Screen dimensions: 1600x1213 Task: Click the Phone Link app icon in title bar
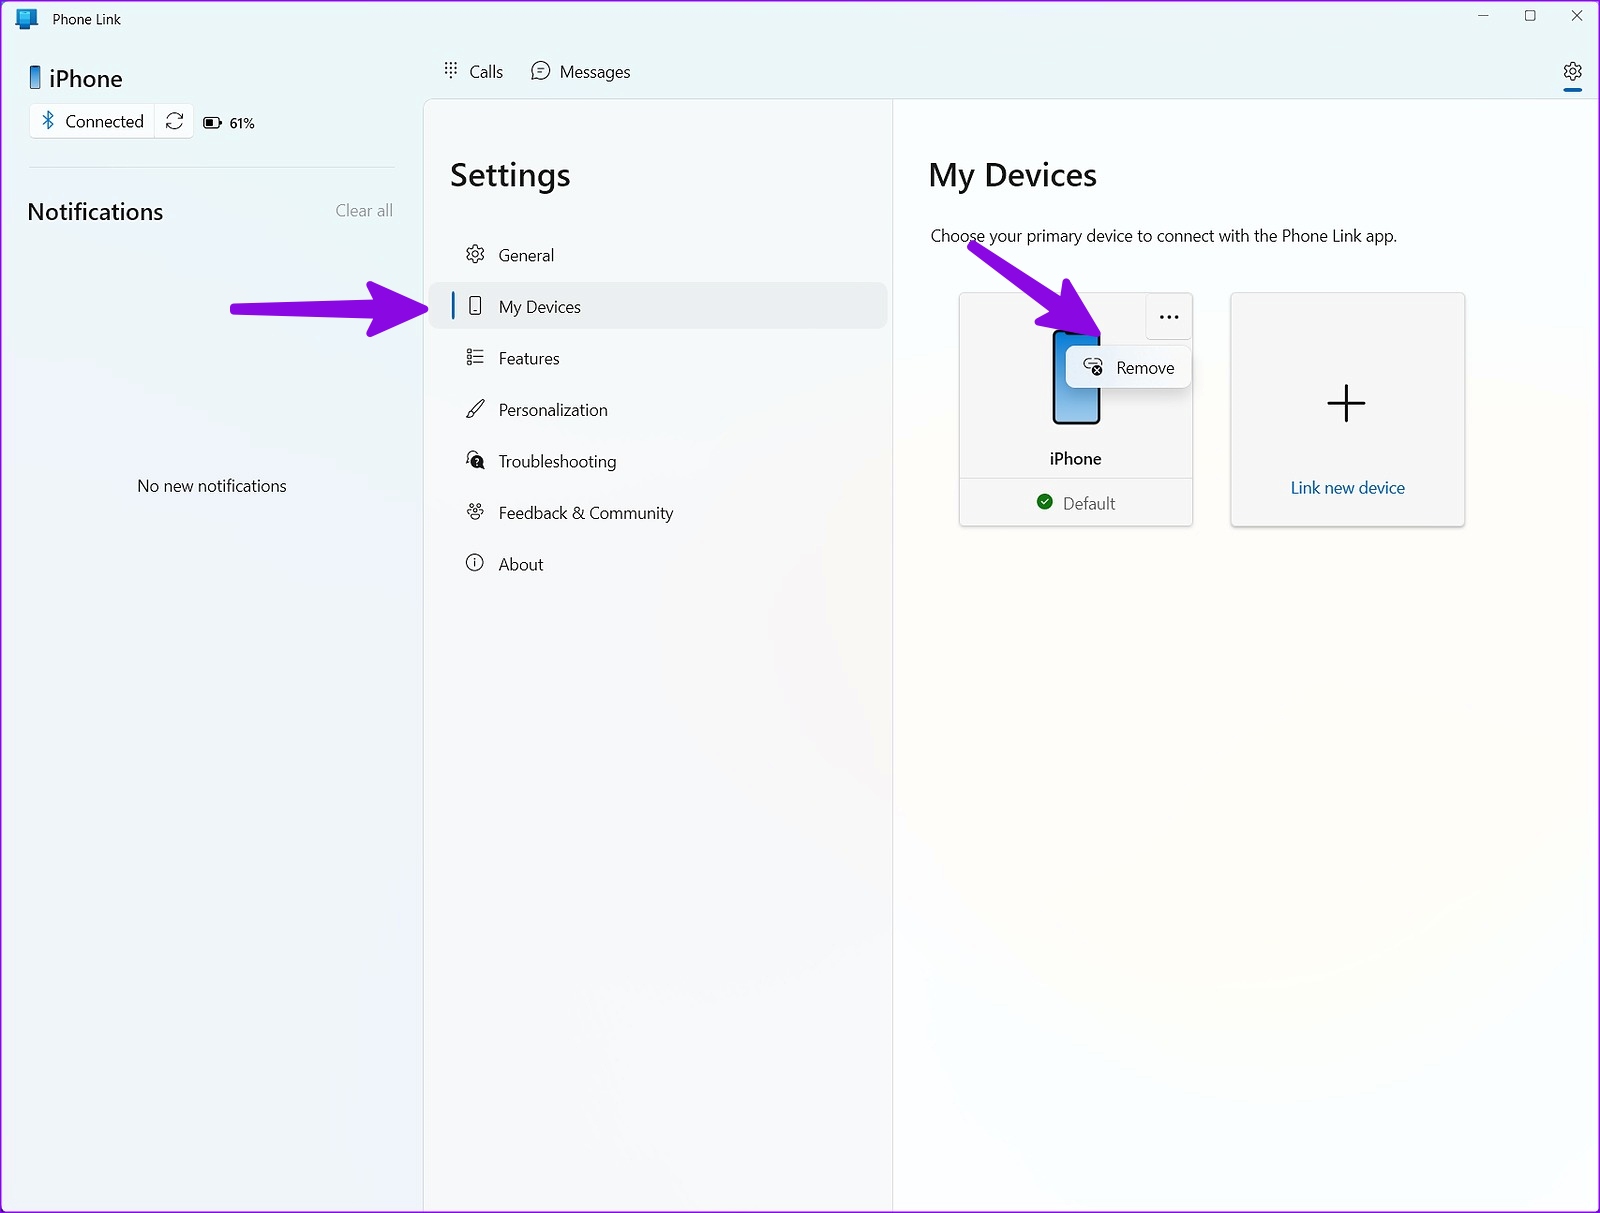[27, 19]
